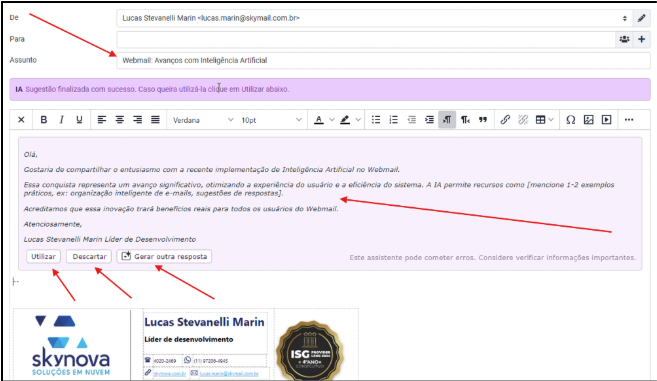Click the Assunto subject input field
This screenshot has width=657, height=381.
click(x=383, y=60)
